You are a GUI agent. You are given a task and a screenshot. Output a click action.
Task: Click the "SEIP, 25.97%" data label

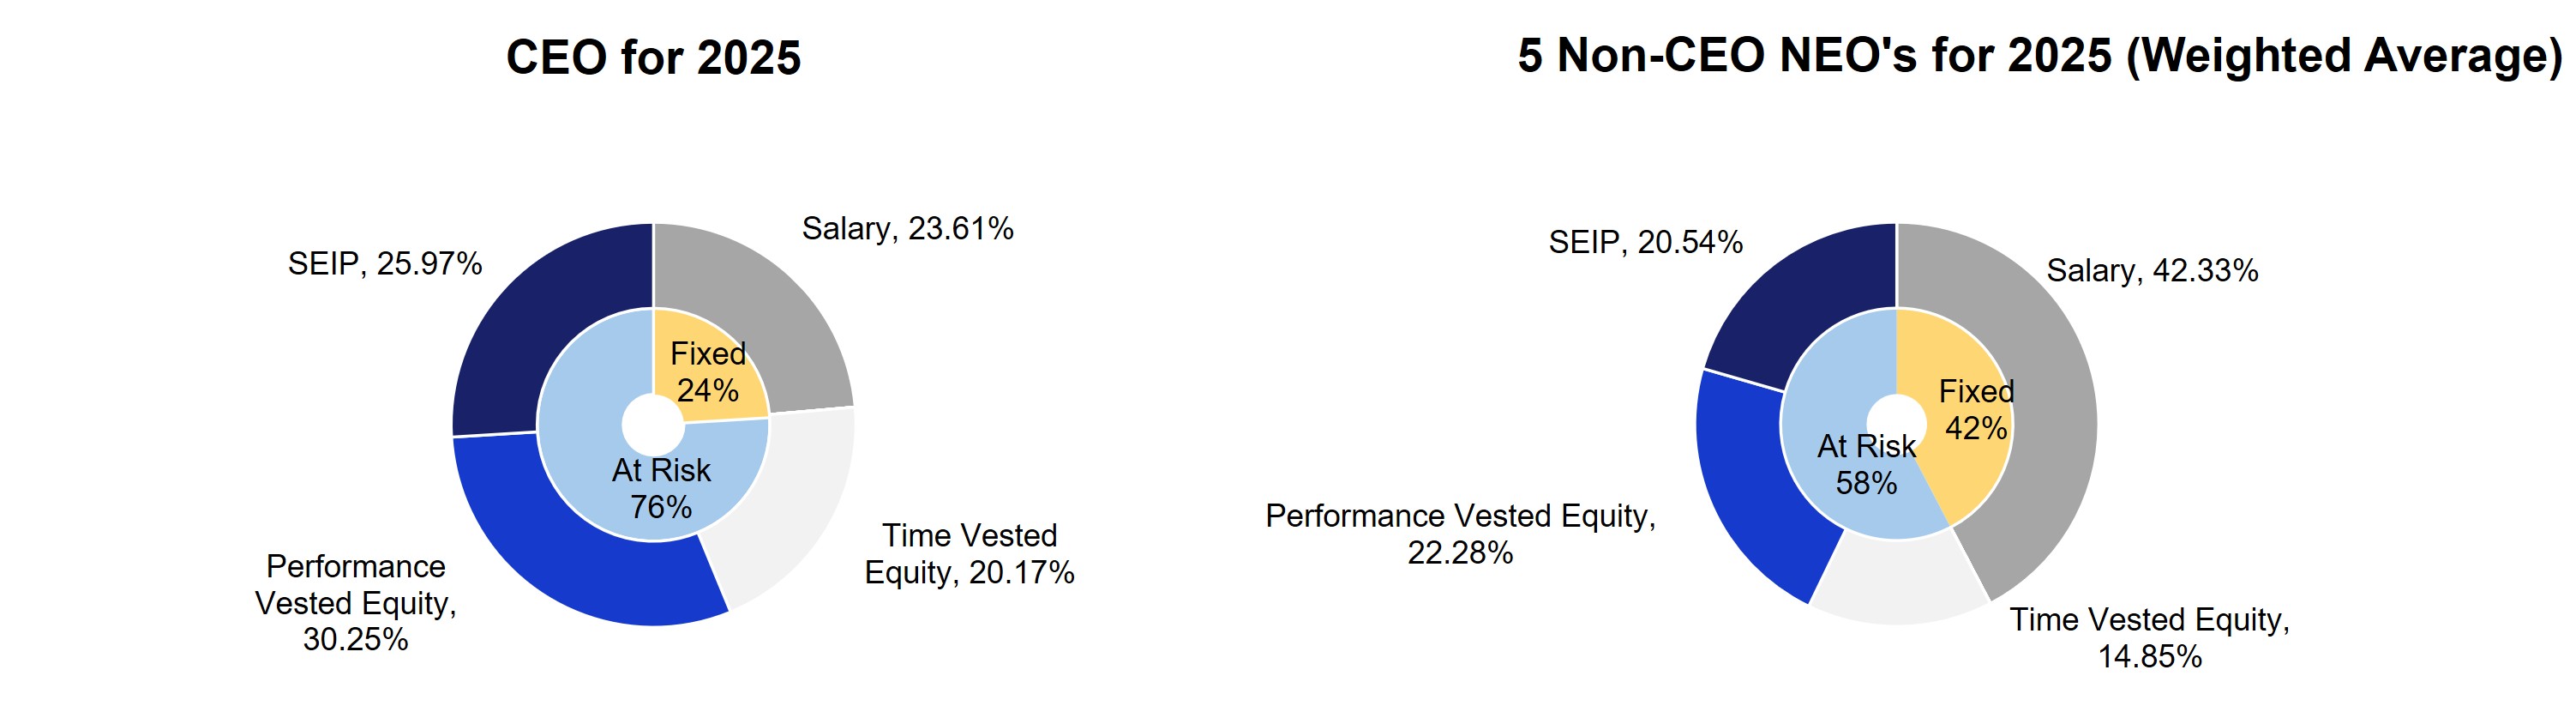[x=385, y=264]
